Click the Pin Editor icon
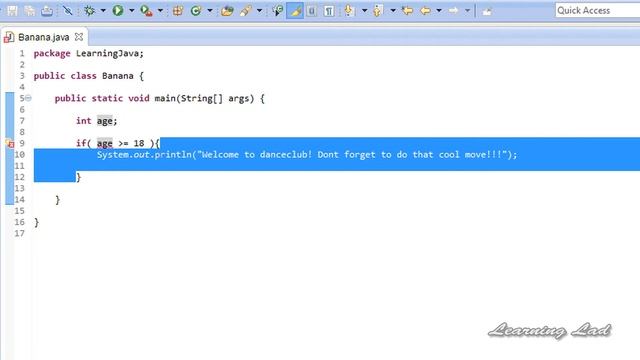The image size is (640, 360). (487, 11)
